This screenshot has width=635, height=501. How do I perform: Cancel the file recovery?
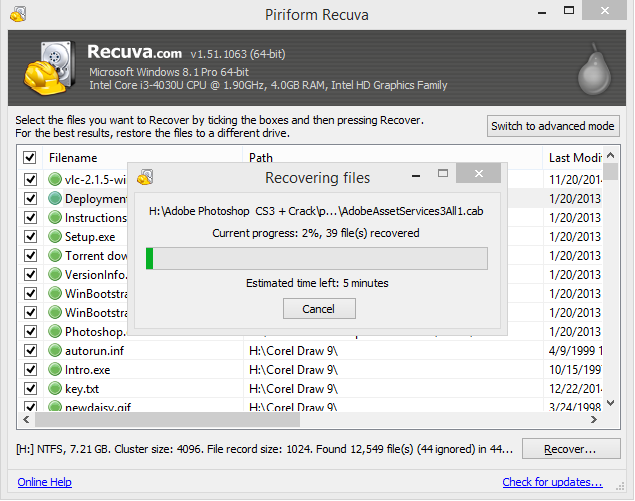pyautogui.click(x=319, y=309)
